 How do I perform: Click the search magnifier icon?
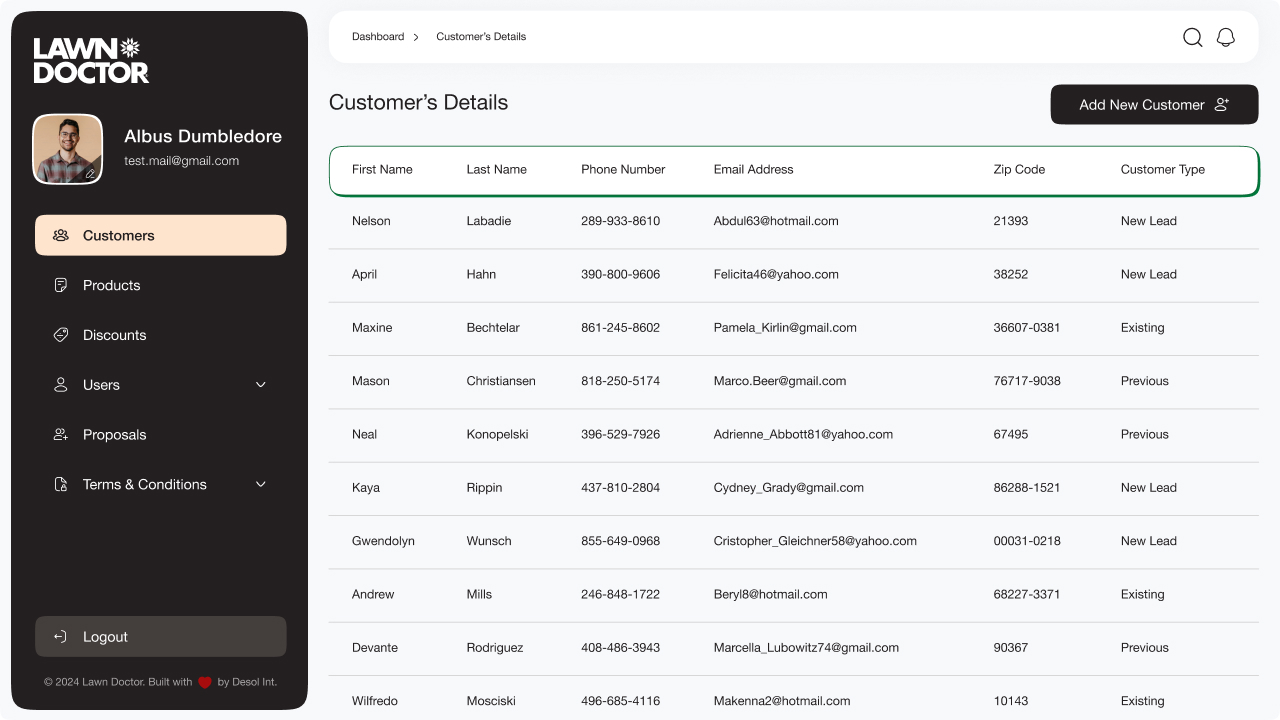(x=1193, y=37)
